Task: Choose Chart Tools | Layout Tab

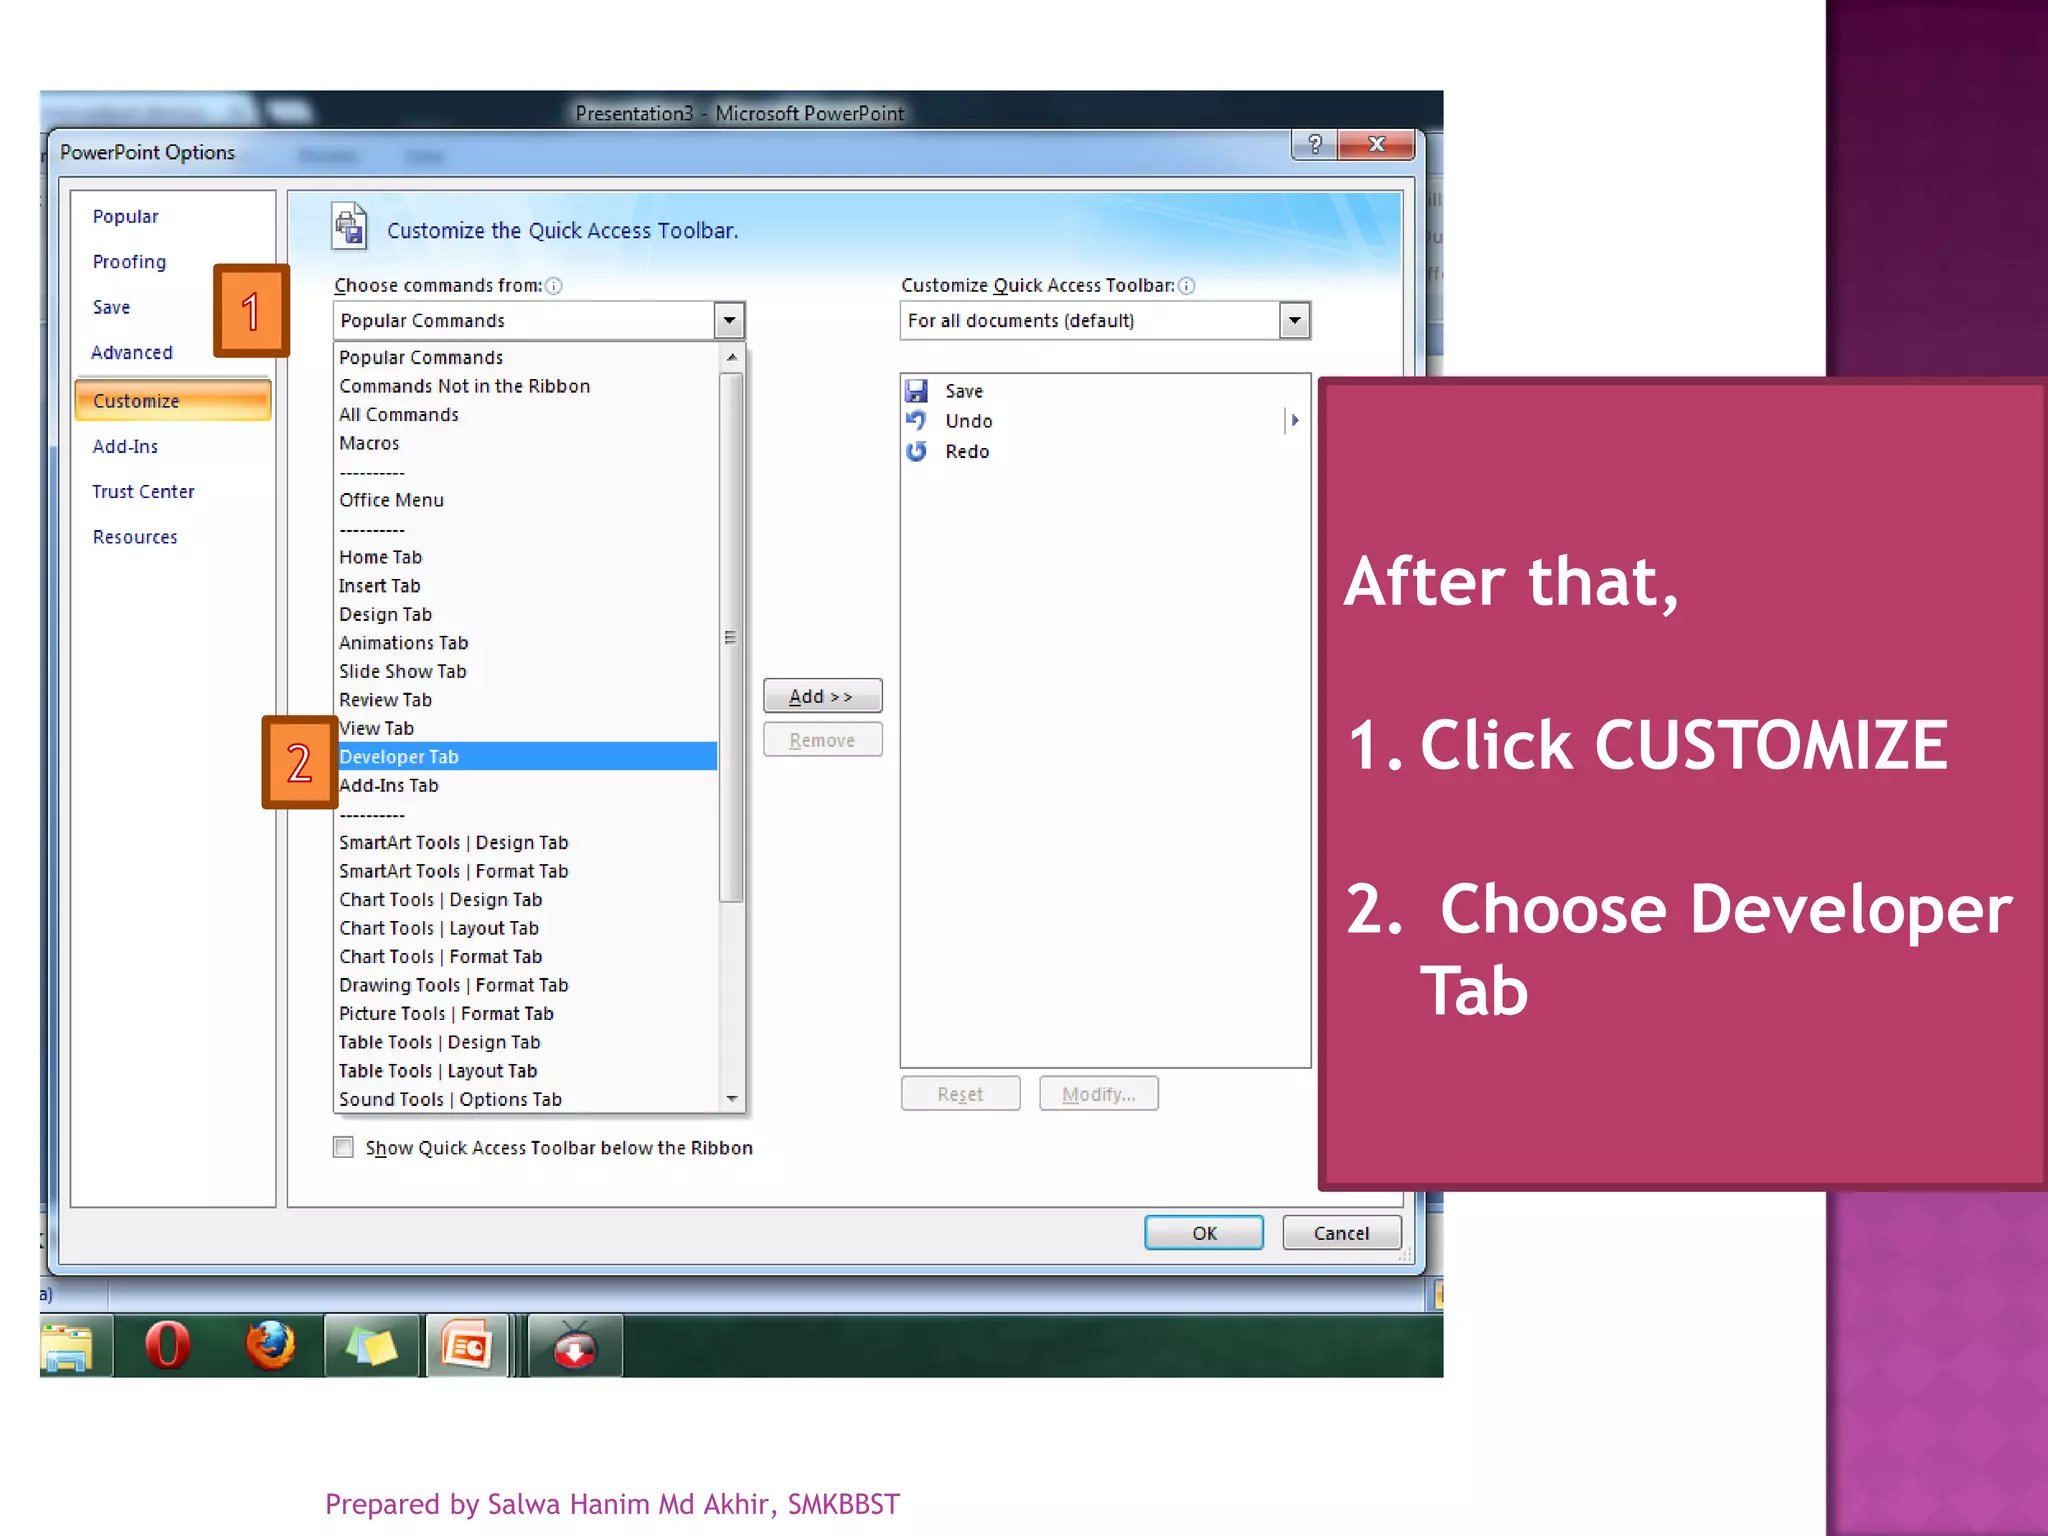Action: pyautogui.click(x=527, y=928)
